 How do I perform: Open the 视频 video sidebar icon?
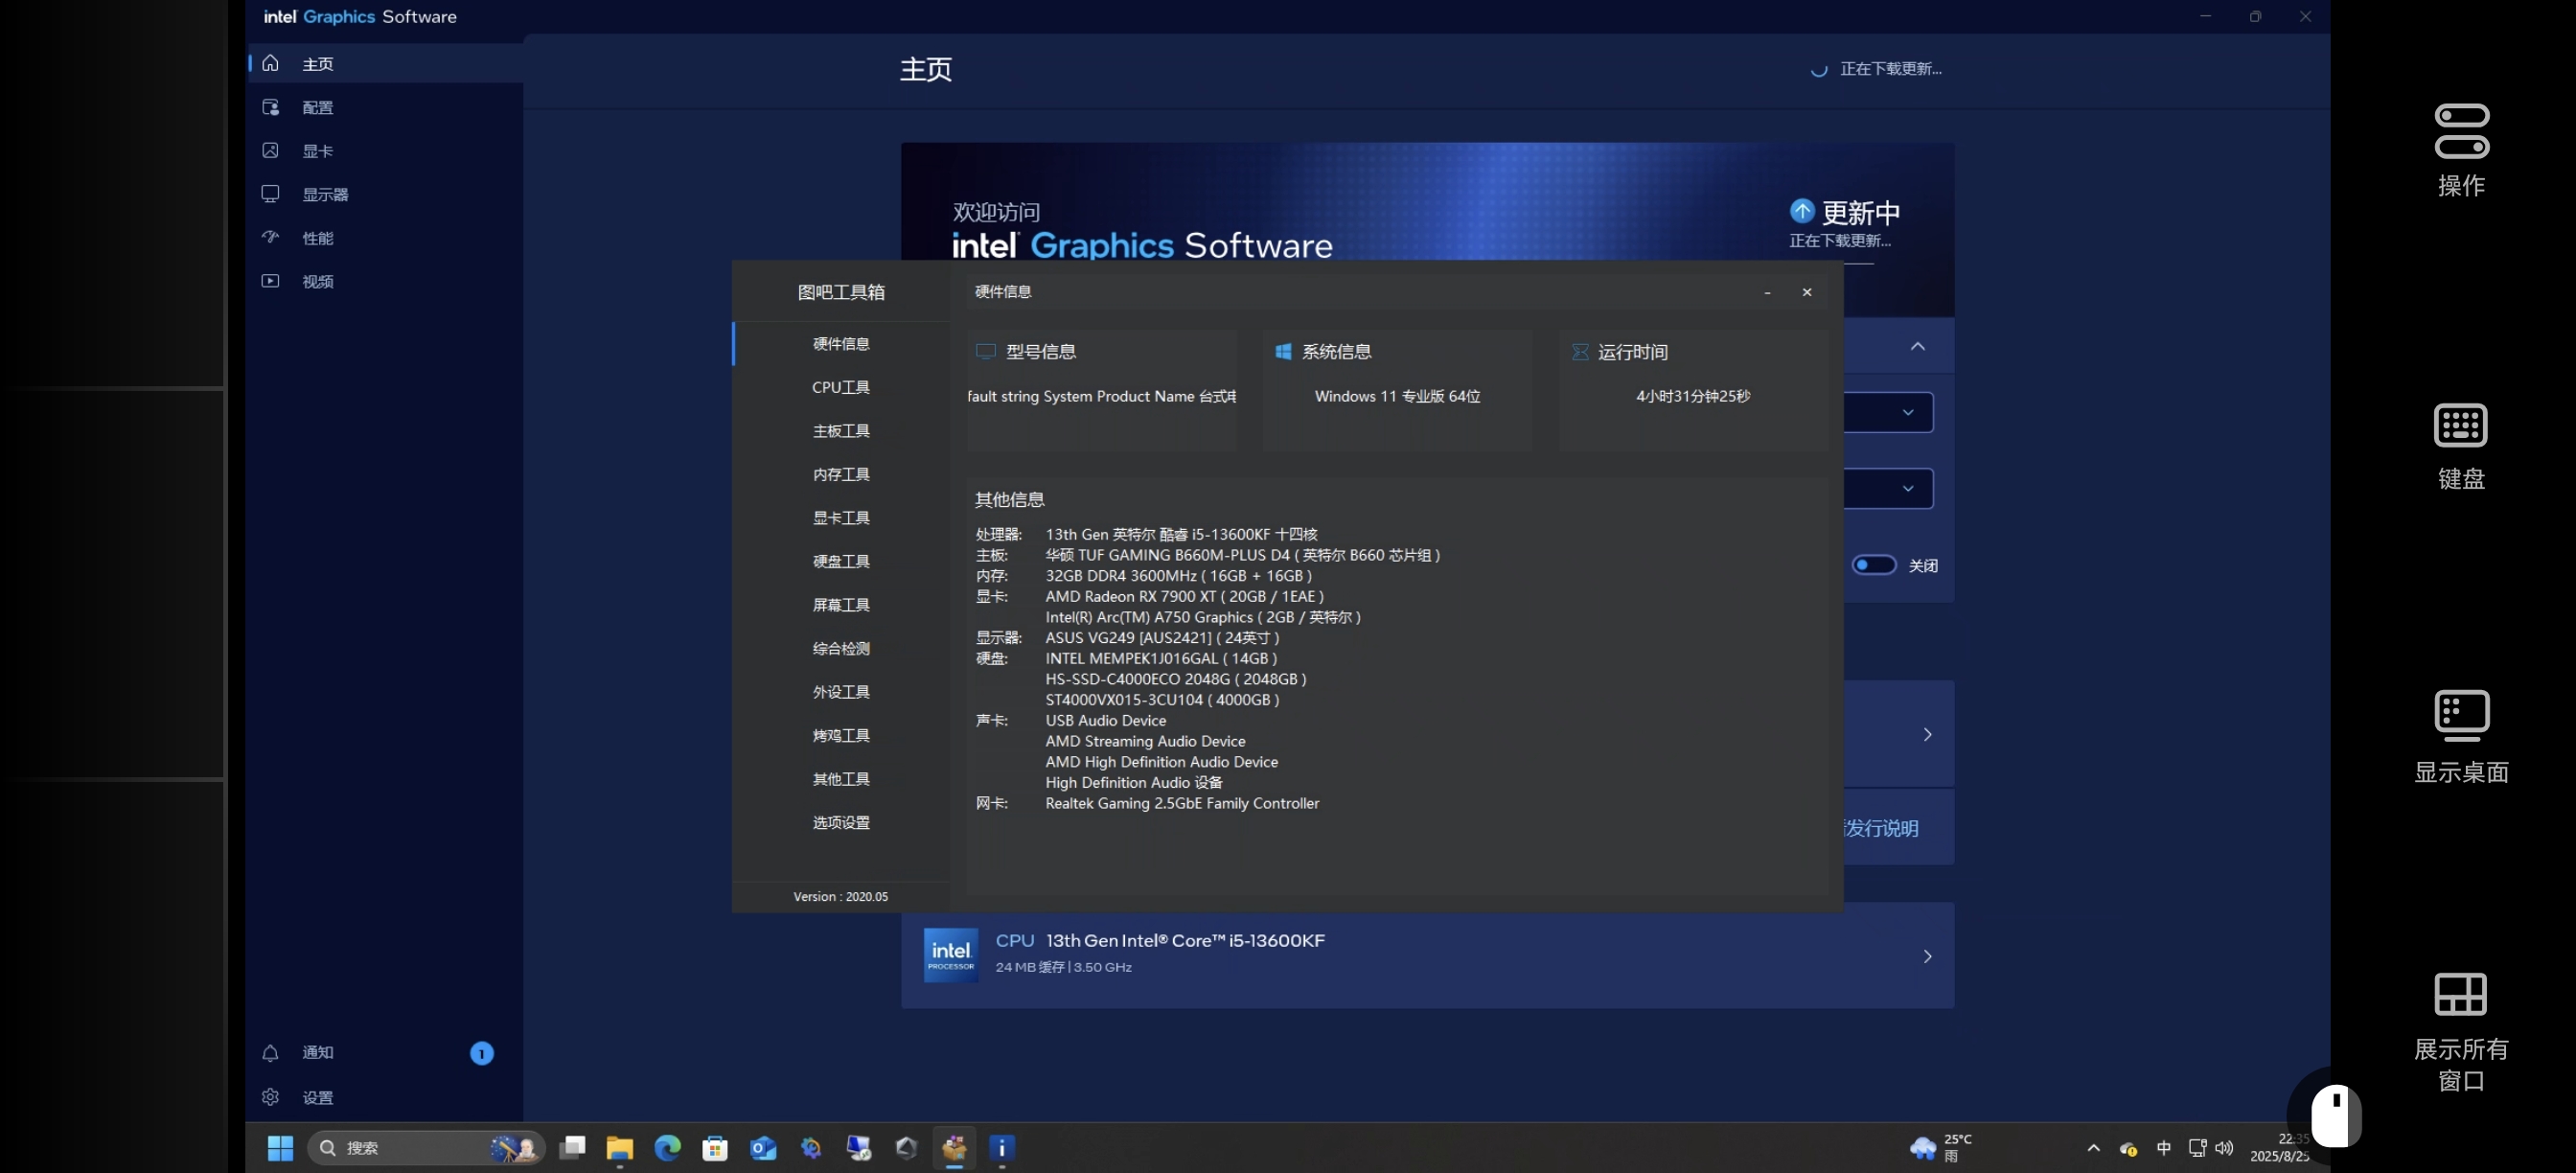click(x=270, y=281)
